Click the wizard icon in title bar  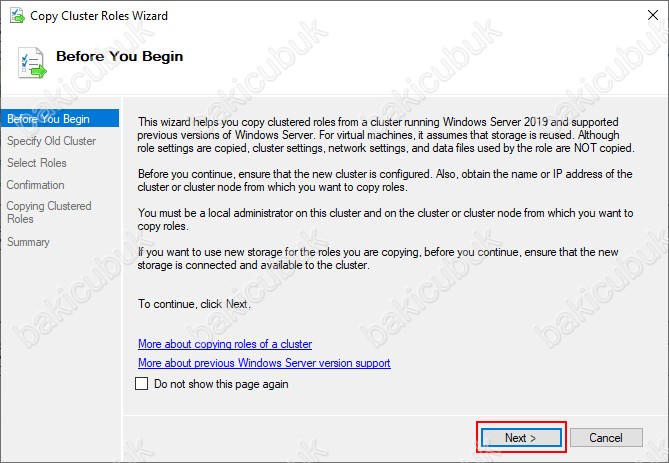[x=17, y=15]
